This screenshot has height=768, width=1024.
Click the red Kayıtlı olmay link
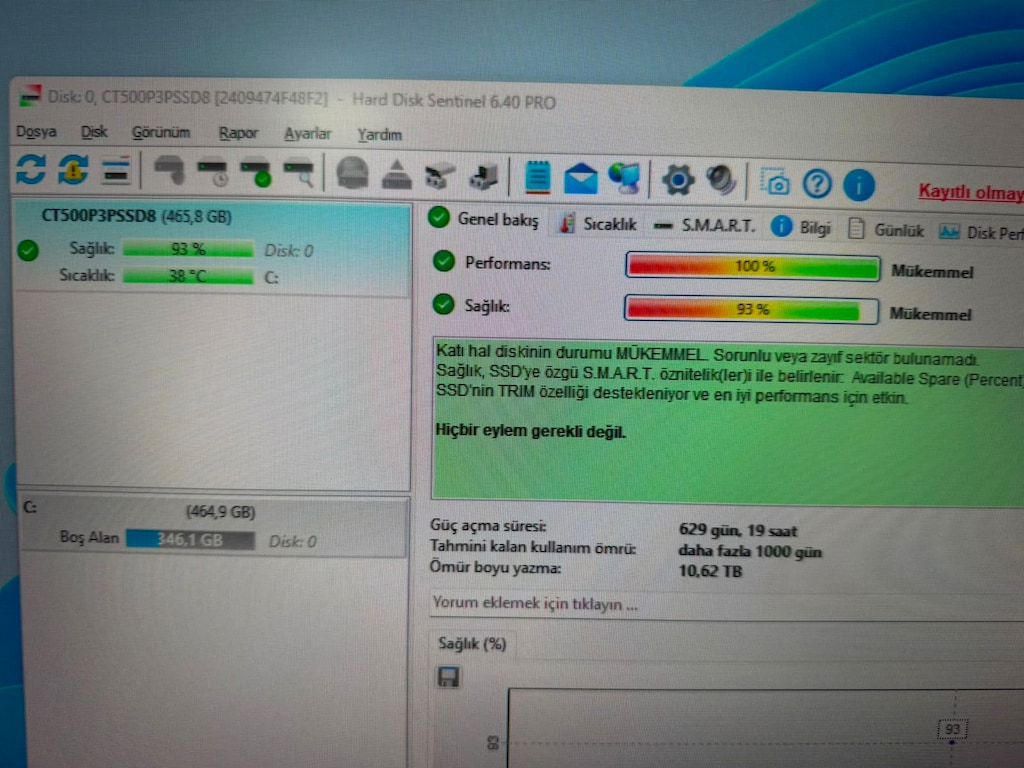970,192
